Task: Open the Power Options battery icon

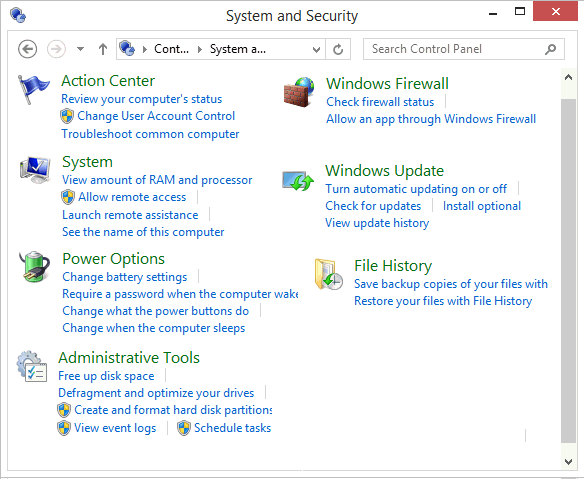Action: 35,267
